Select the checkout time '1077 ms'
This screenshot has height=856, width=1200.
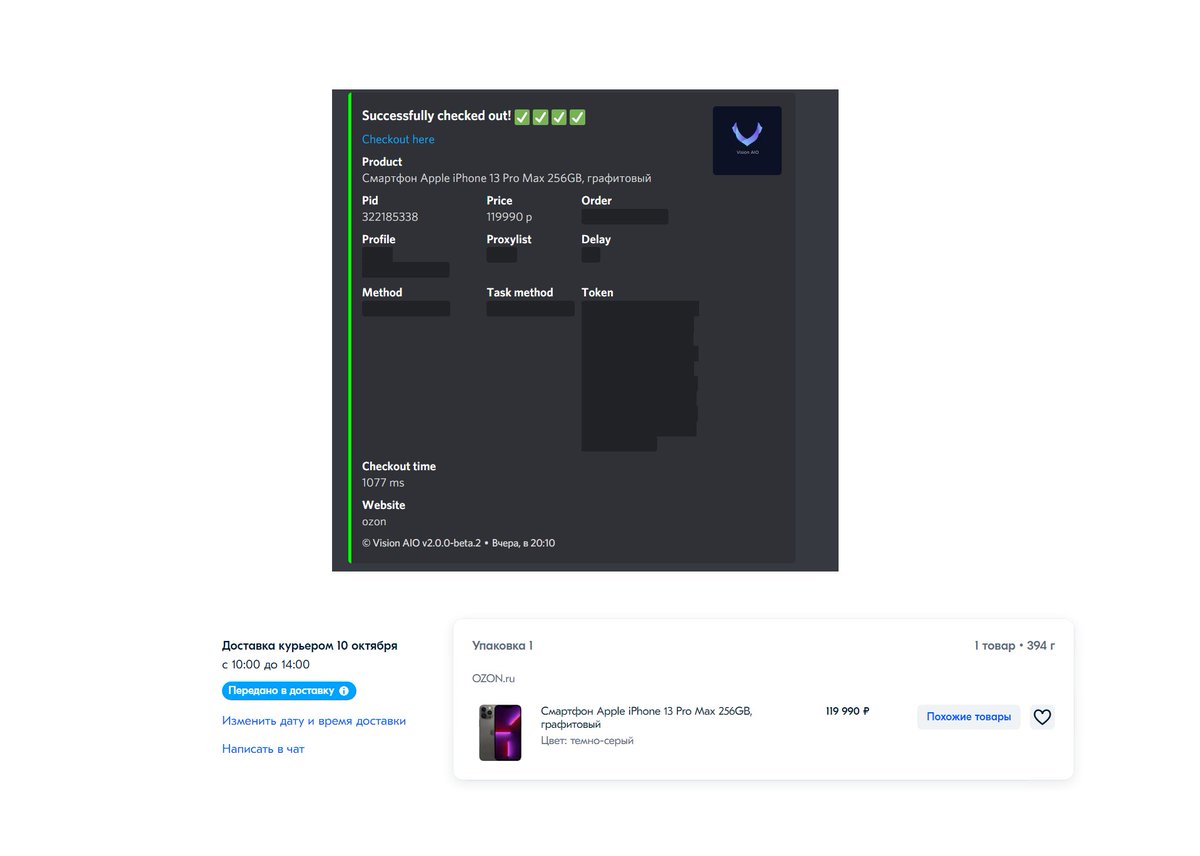tap(383, 483)
